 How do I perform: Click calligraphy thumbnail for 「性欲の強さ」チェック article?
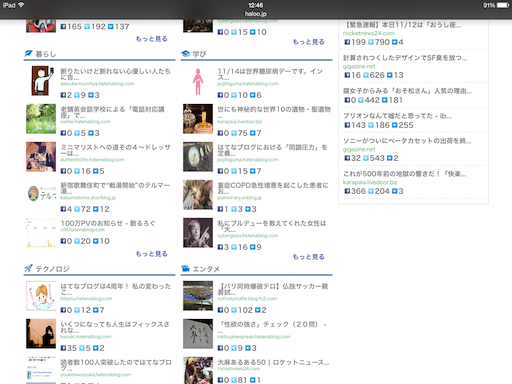click(x=198, y=334)
